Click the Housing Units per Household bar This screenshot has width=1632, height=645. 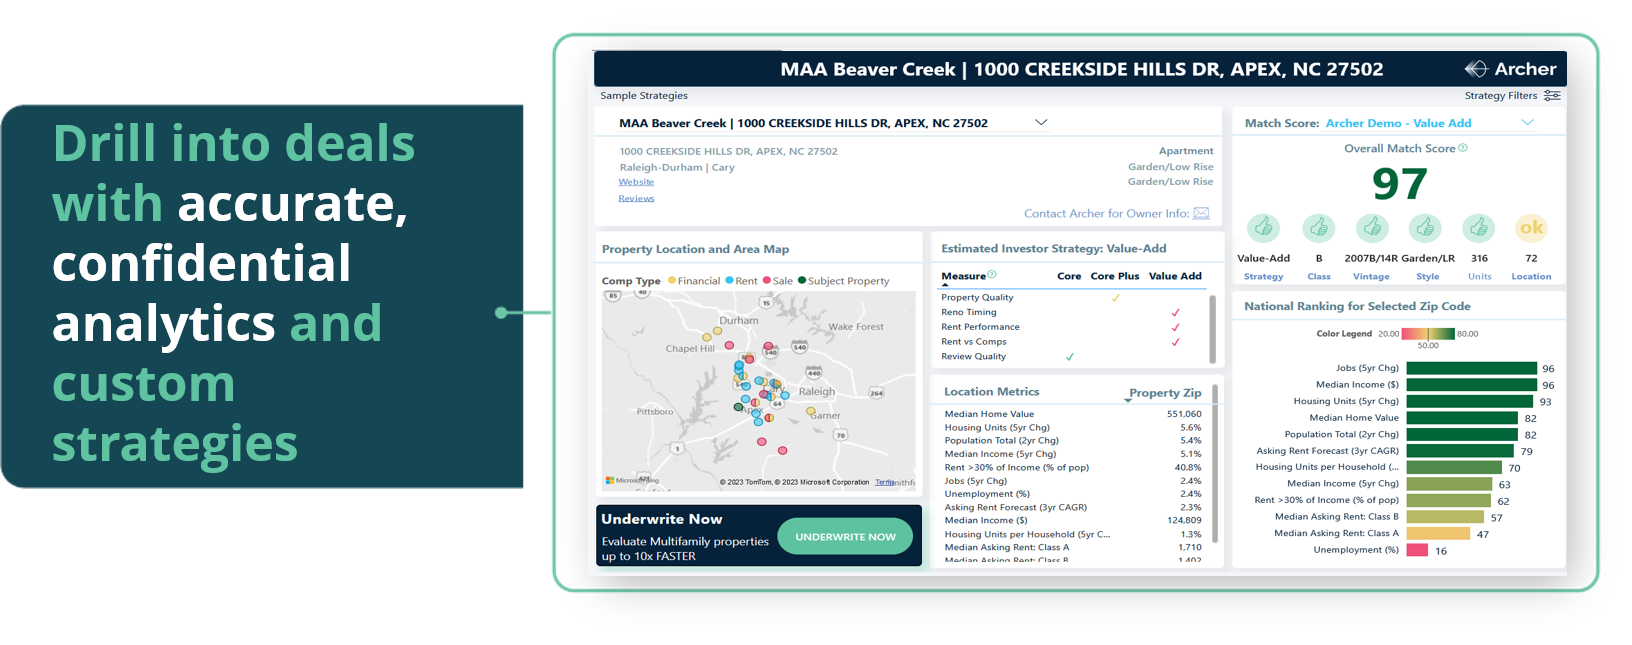tap(1454, 467)
